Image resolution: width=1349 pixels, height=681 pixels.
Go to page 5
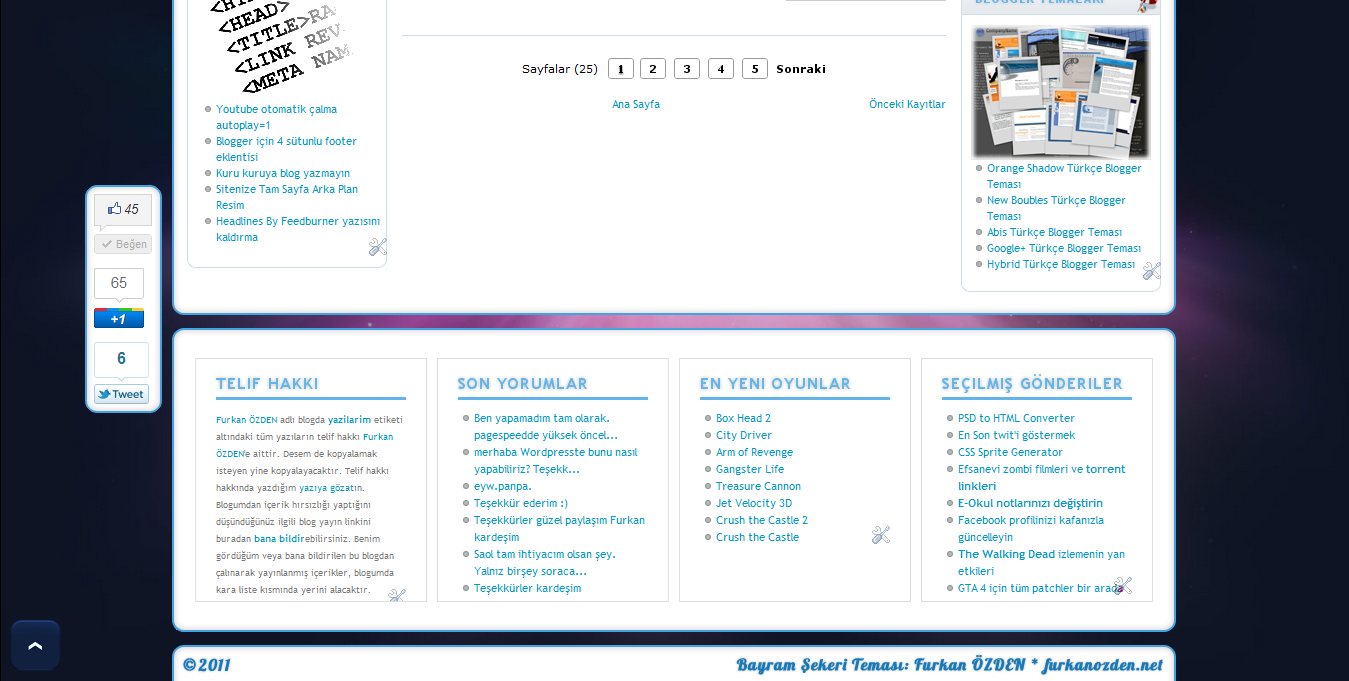click(x=755, y=69)
